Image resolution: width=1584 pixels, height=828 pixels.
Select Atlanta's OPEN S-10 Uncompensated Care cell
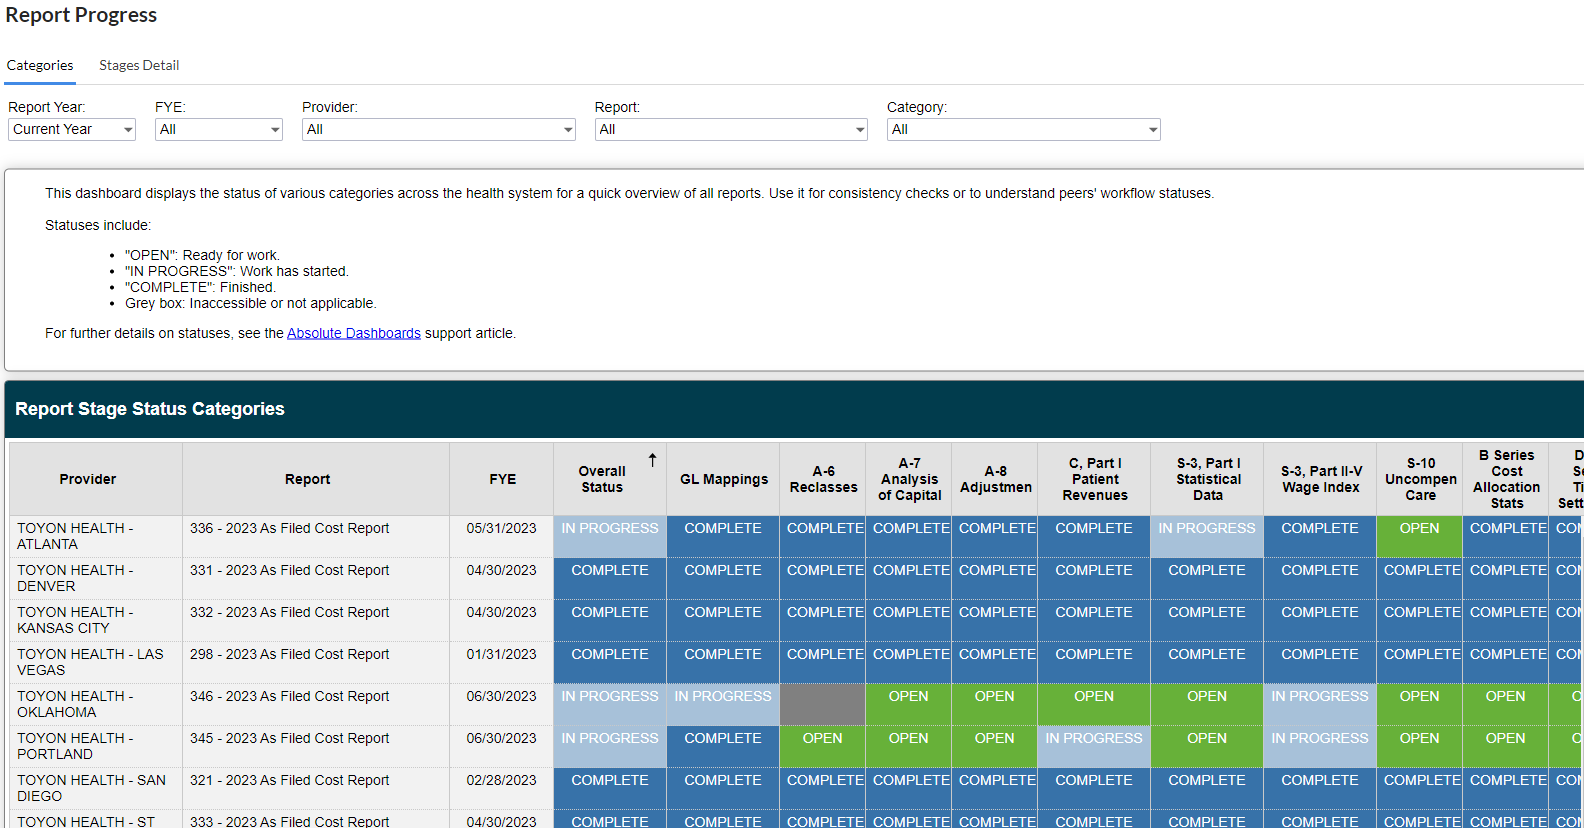[1420, 536]
